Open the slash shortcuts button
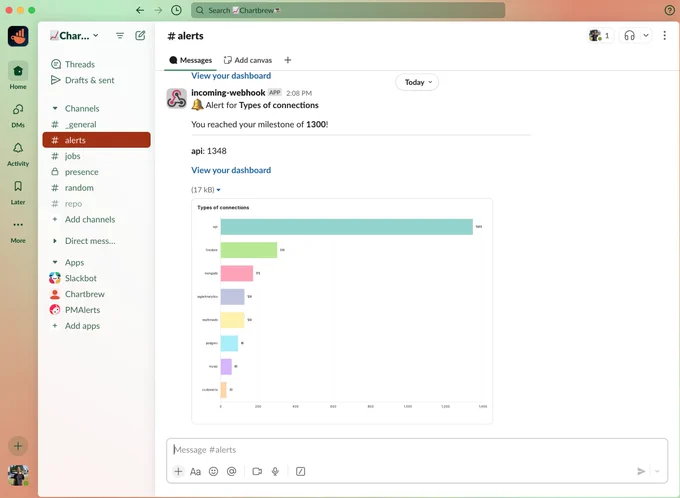The image size is (680, 498). tap(301, 471)
